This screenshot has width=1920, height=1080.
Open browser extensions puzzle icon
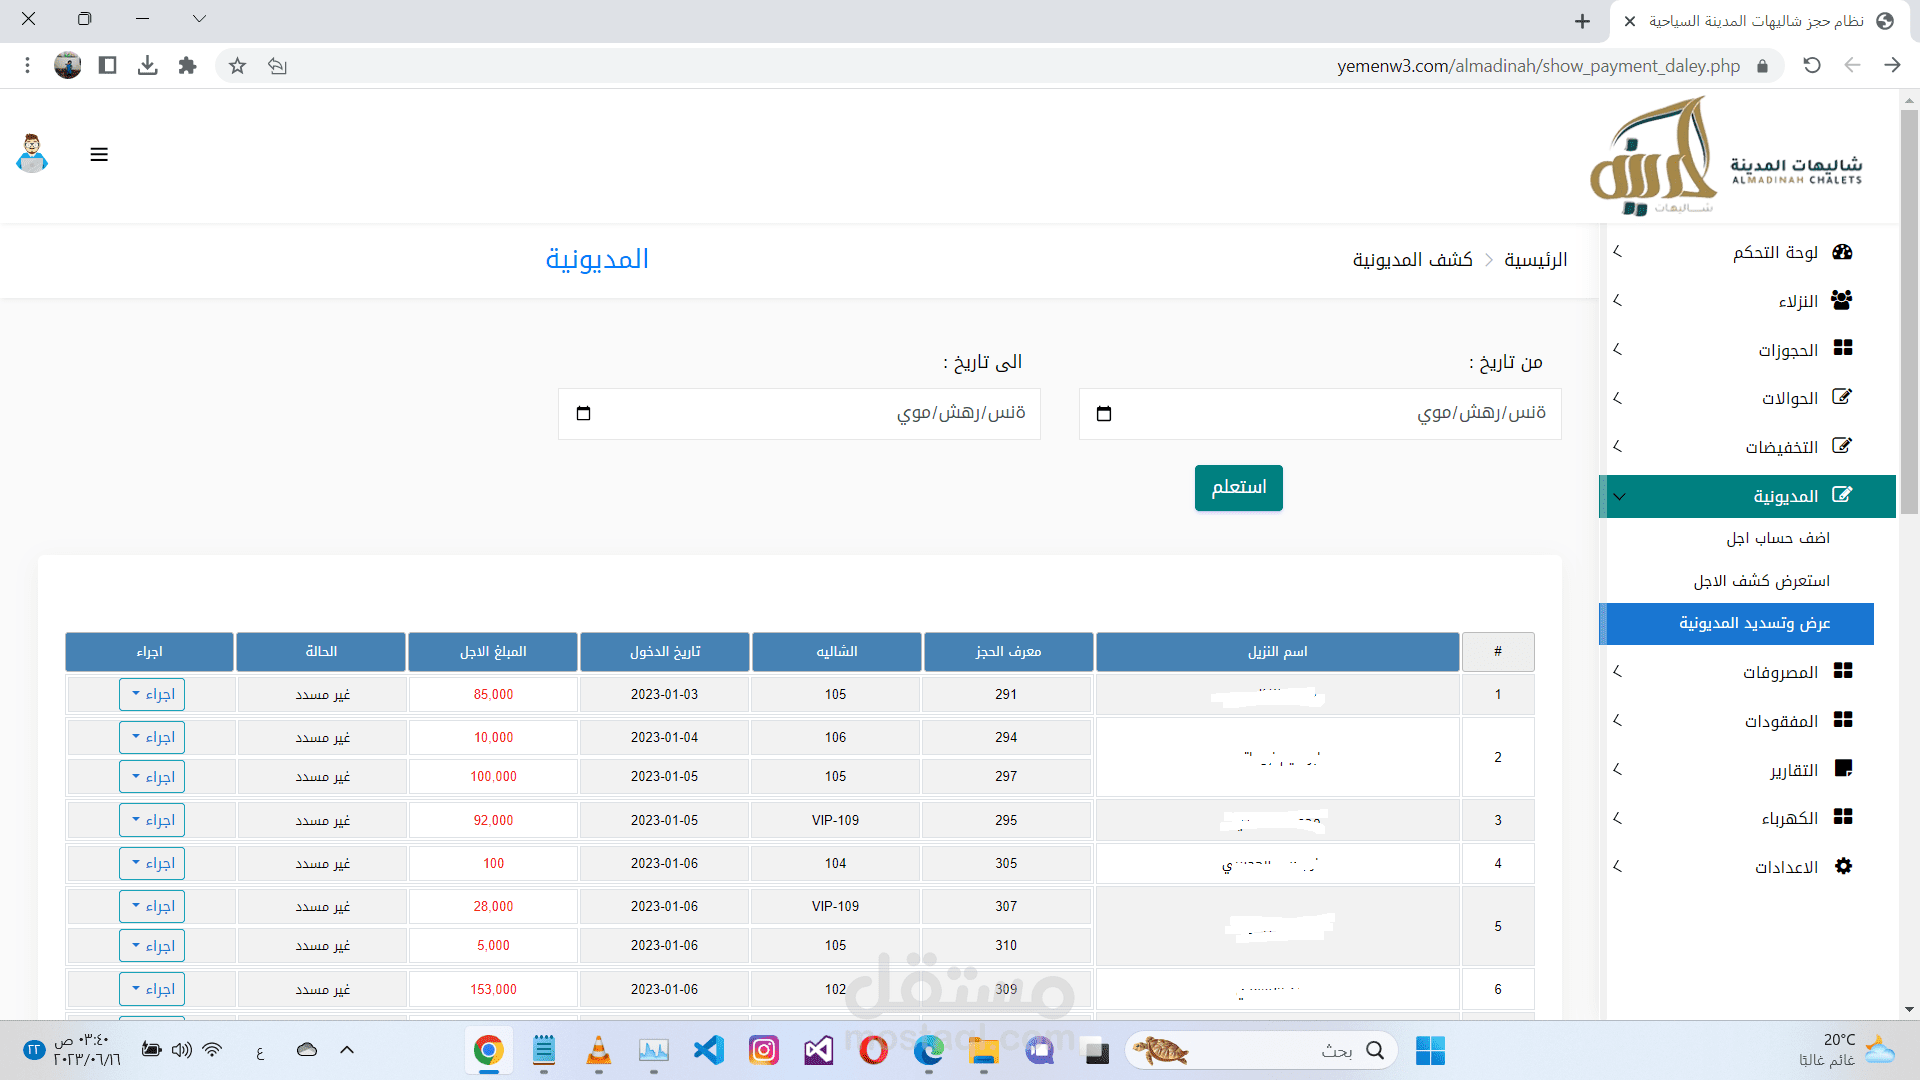(x=187, y=66)
